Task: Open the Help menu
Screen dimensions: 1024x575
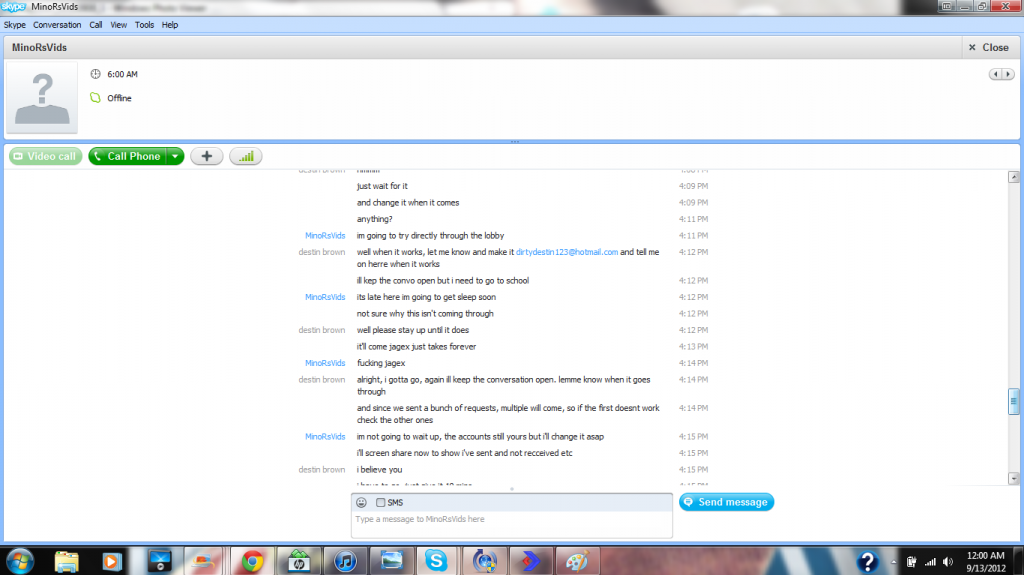Action: click(170, 25)
